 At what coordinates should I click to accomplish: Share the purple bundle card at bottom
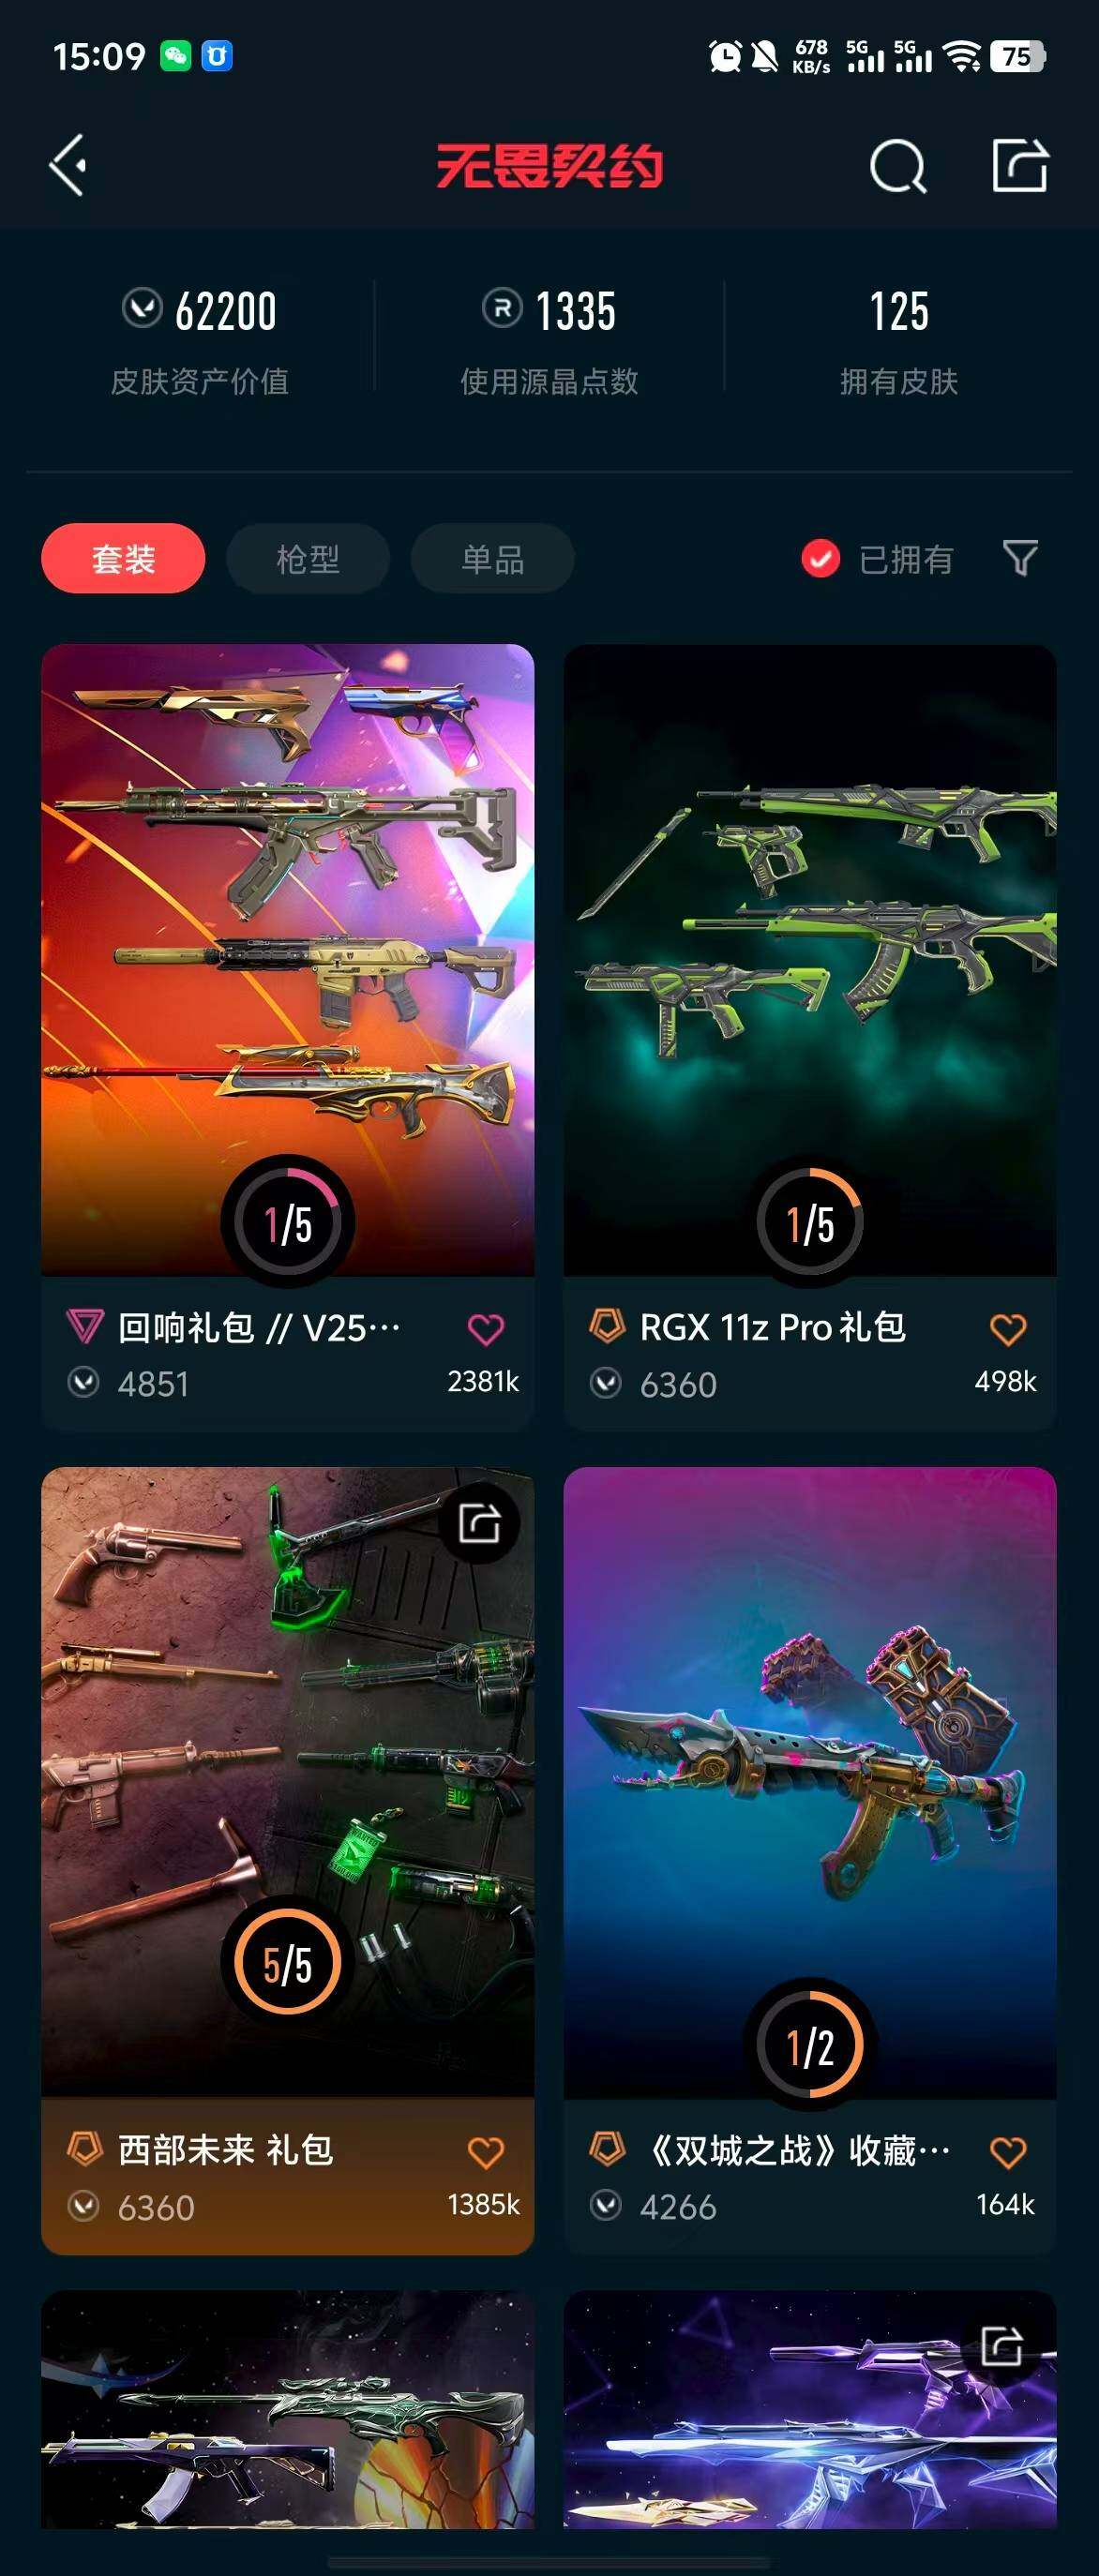[x=1001, y=2346]
